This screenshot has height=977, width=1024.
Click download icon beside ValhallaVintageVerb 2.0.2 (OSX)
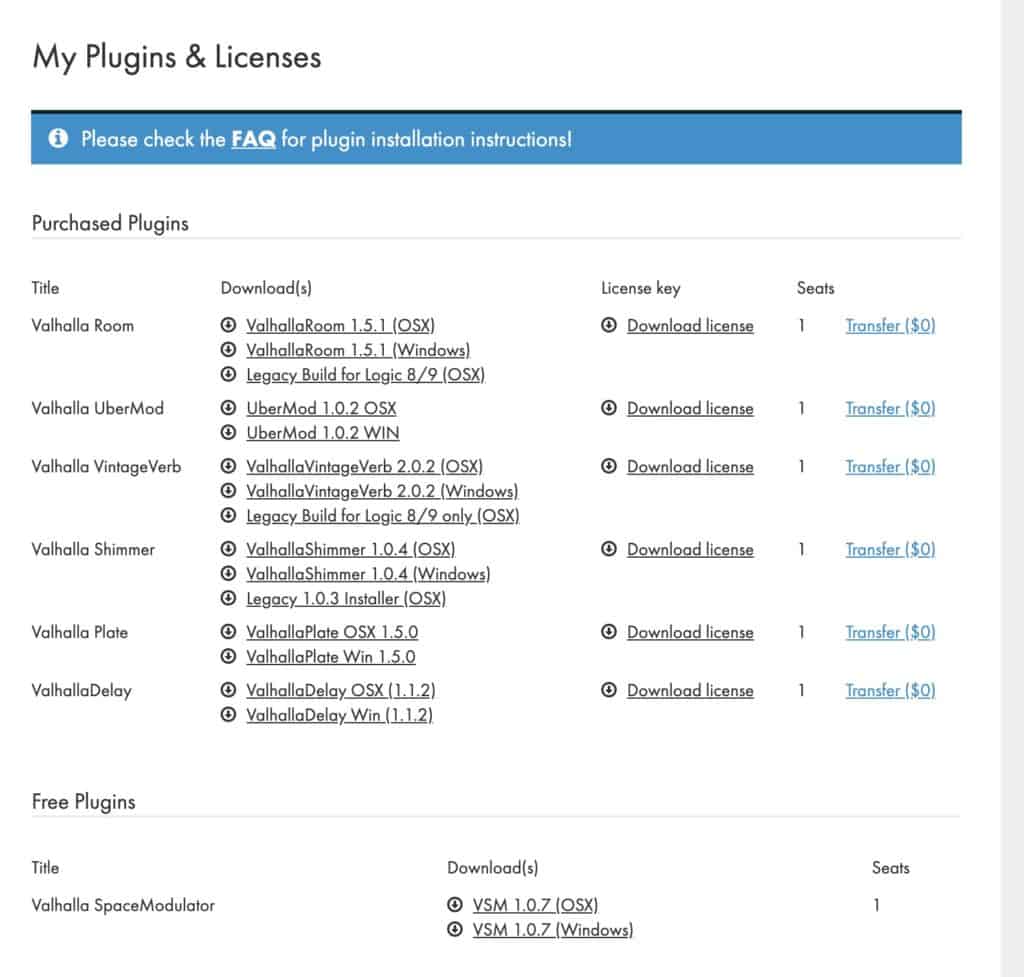pos(228,466)
